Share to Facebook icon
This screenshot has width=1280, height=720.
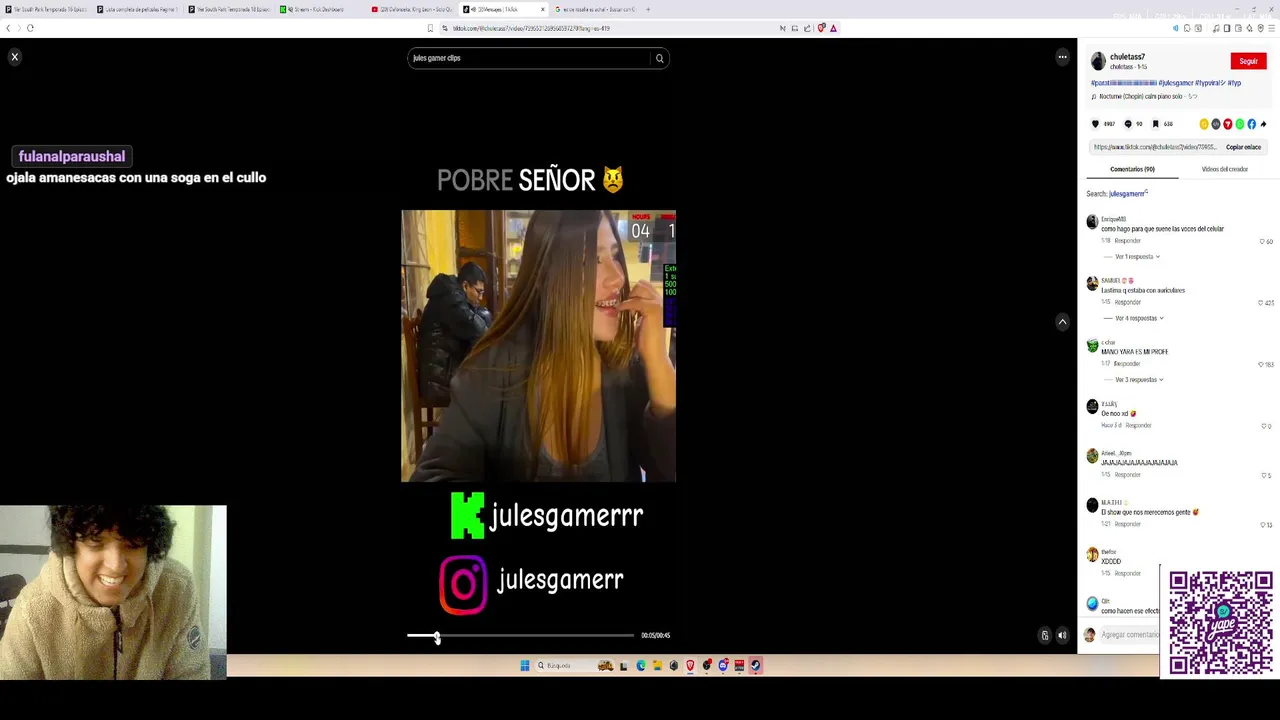coord(1252,124)
